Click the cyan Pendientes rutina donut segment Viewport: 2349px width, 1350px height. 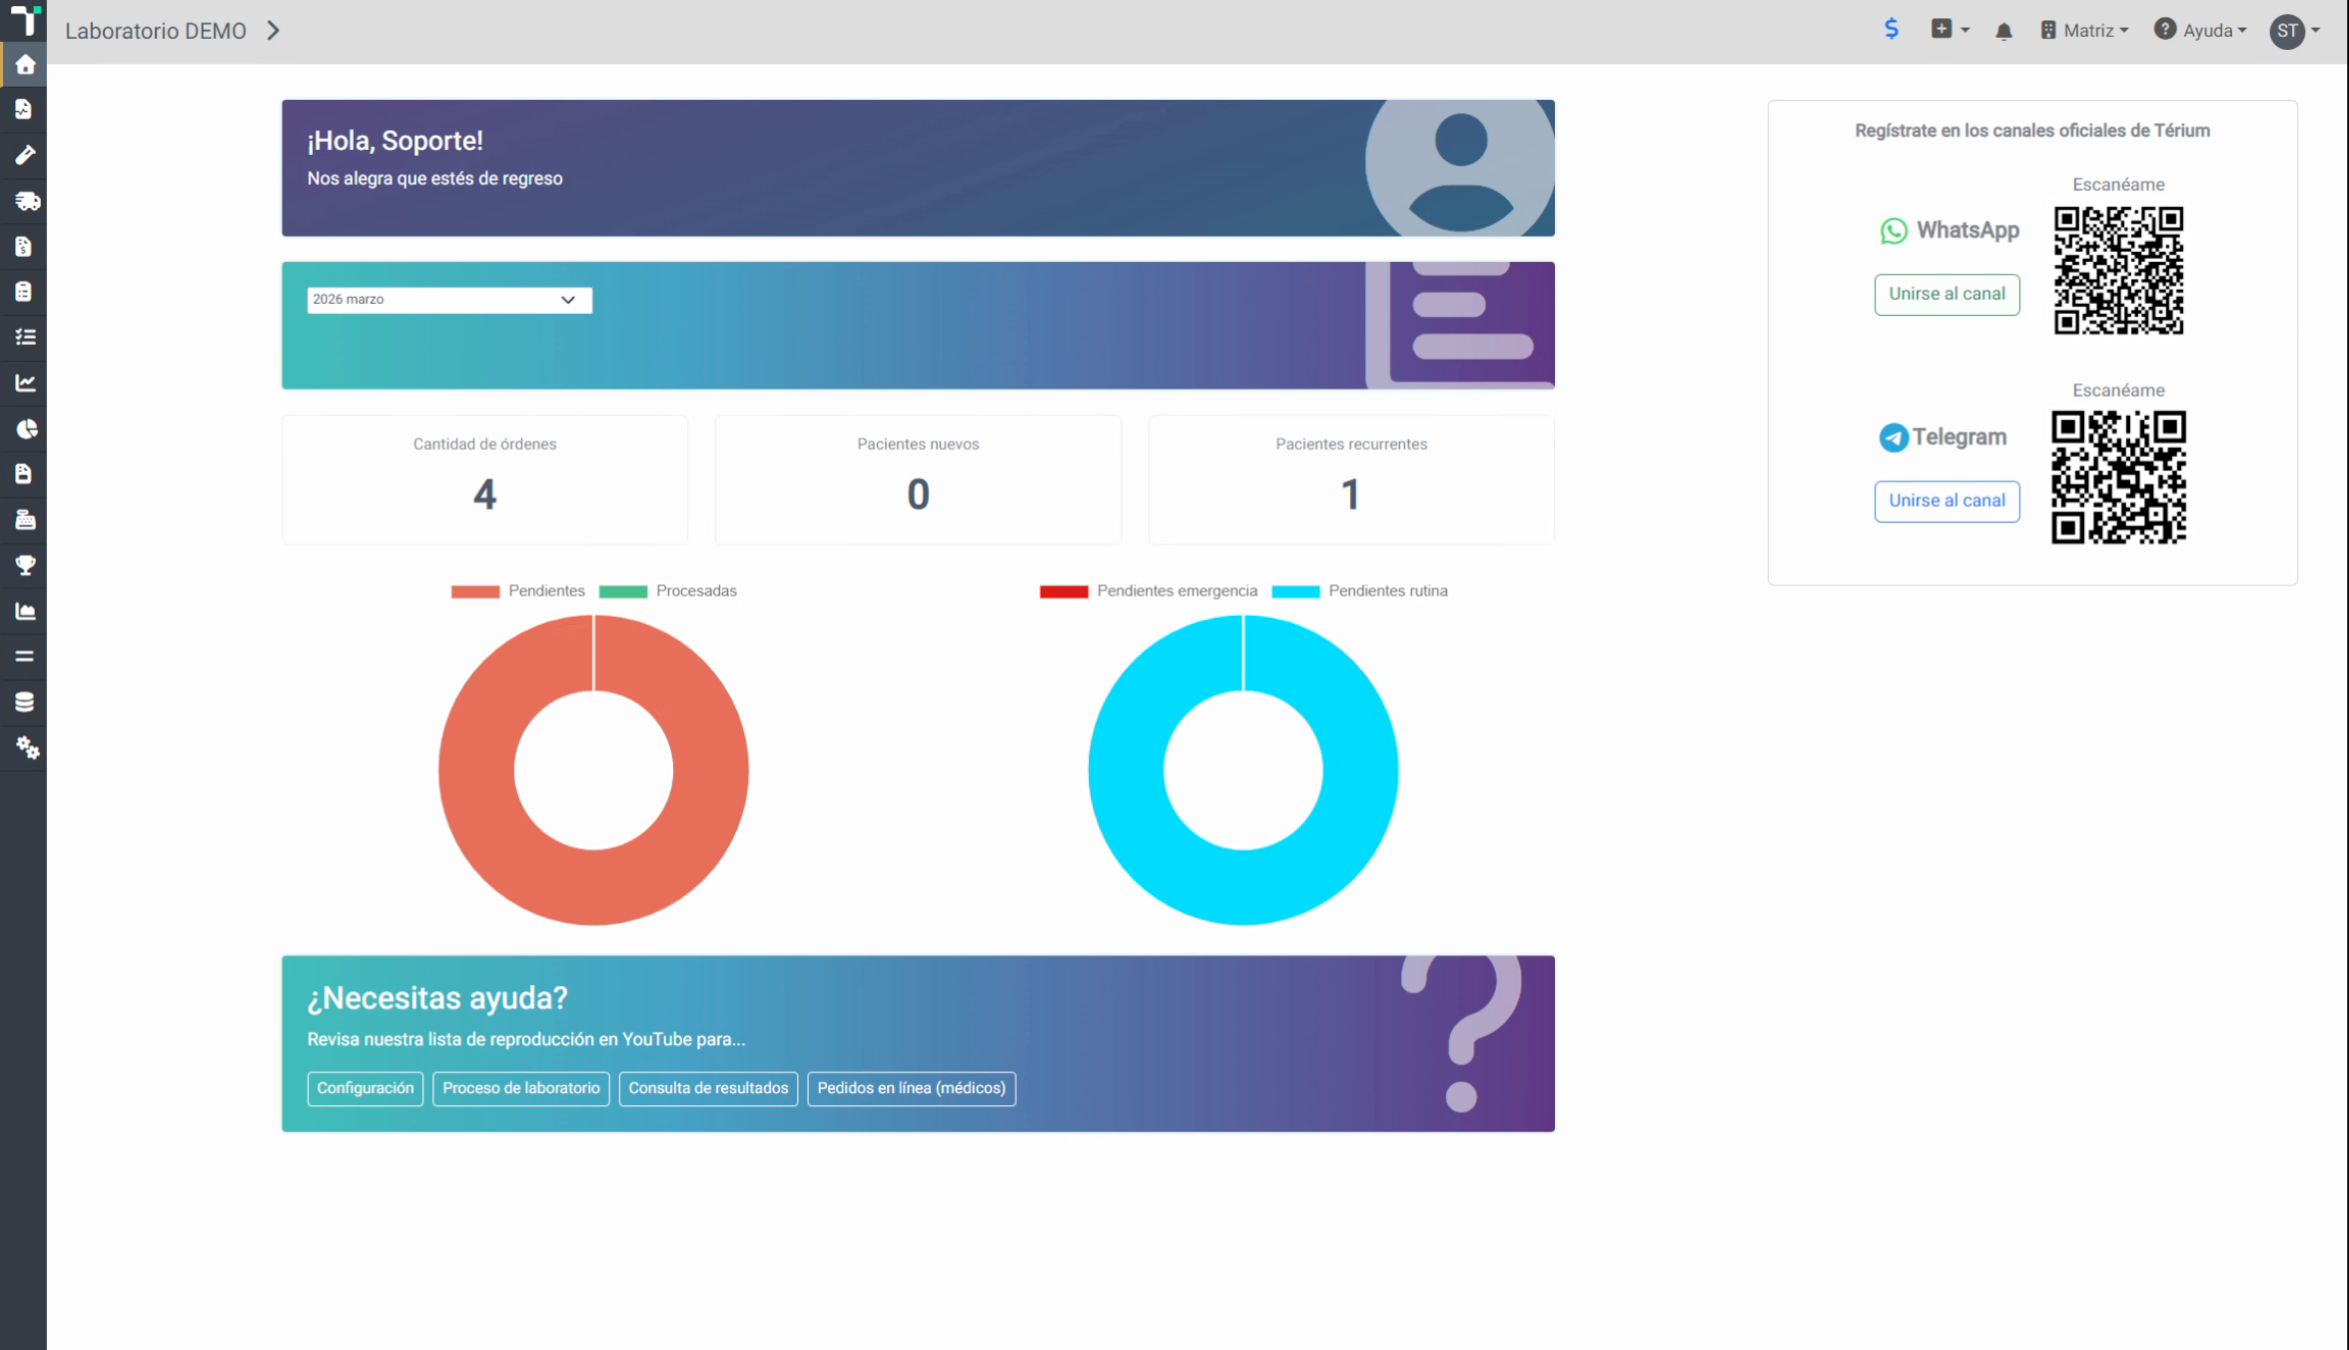1243,890
